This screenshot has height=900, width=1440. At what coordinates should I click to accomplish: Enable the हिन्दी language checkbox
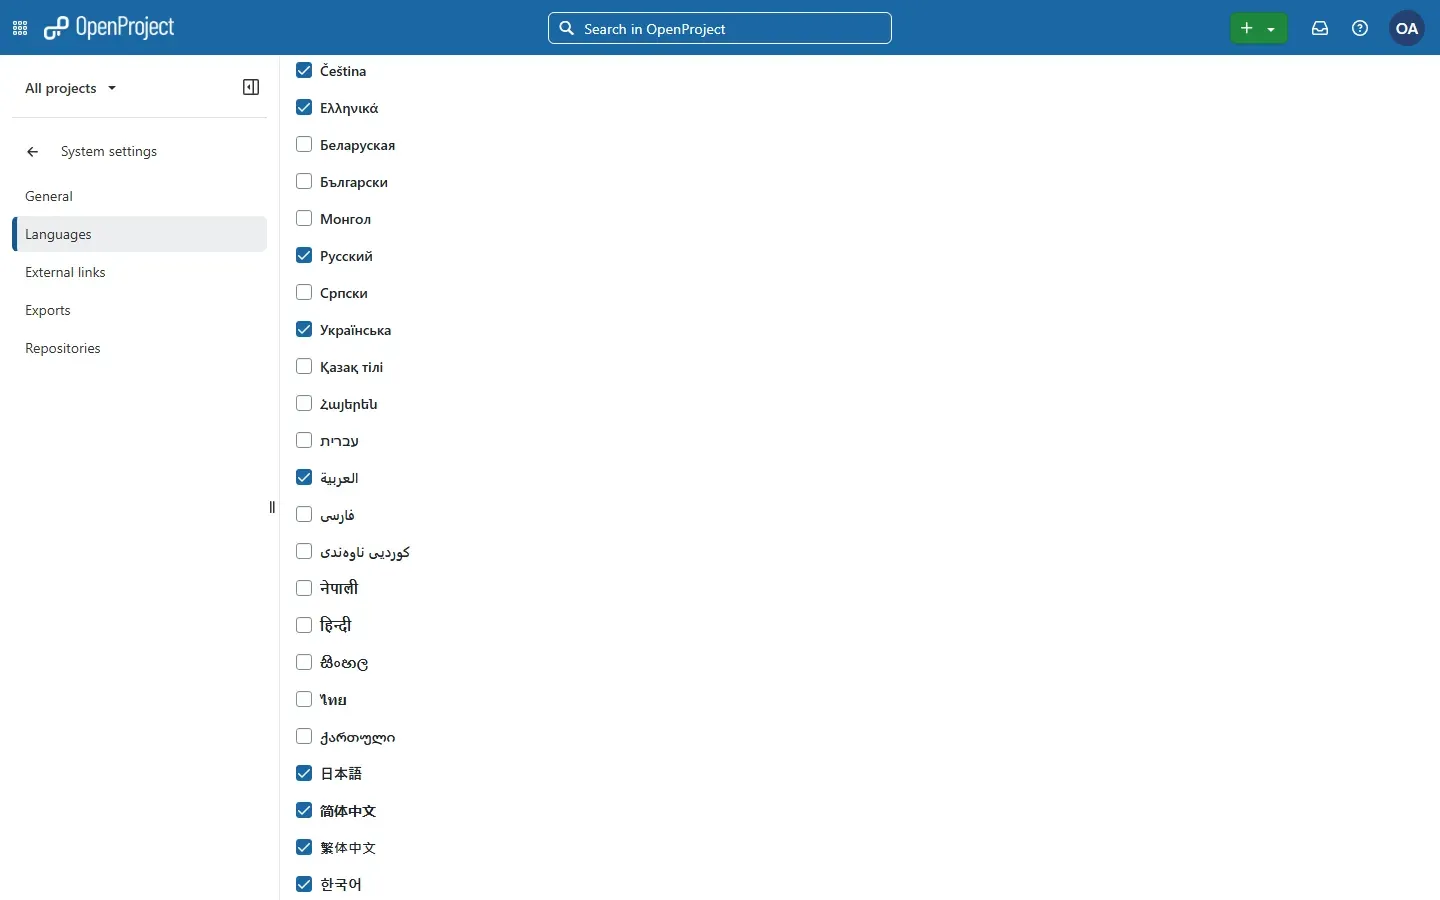click(304, 625)
